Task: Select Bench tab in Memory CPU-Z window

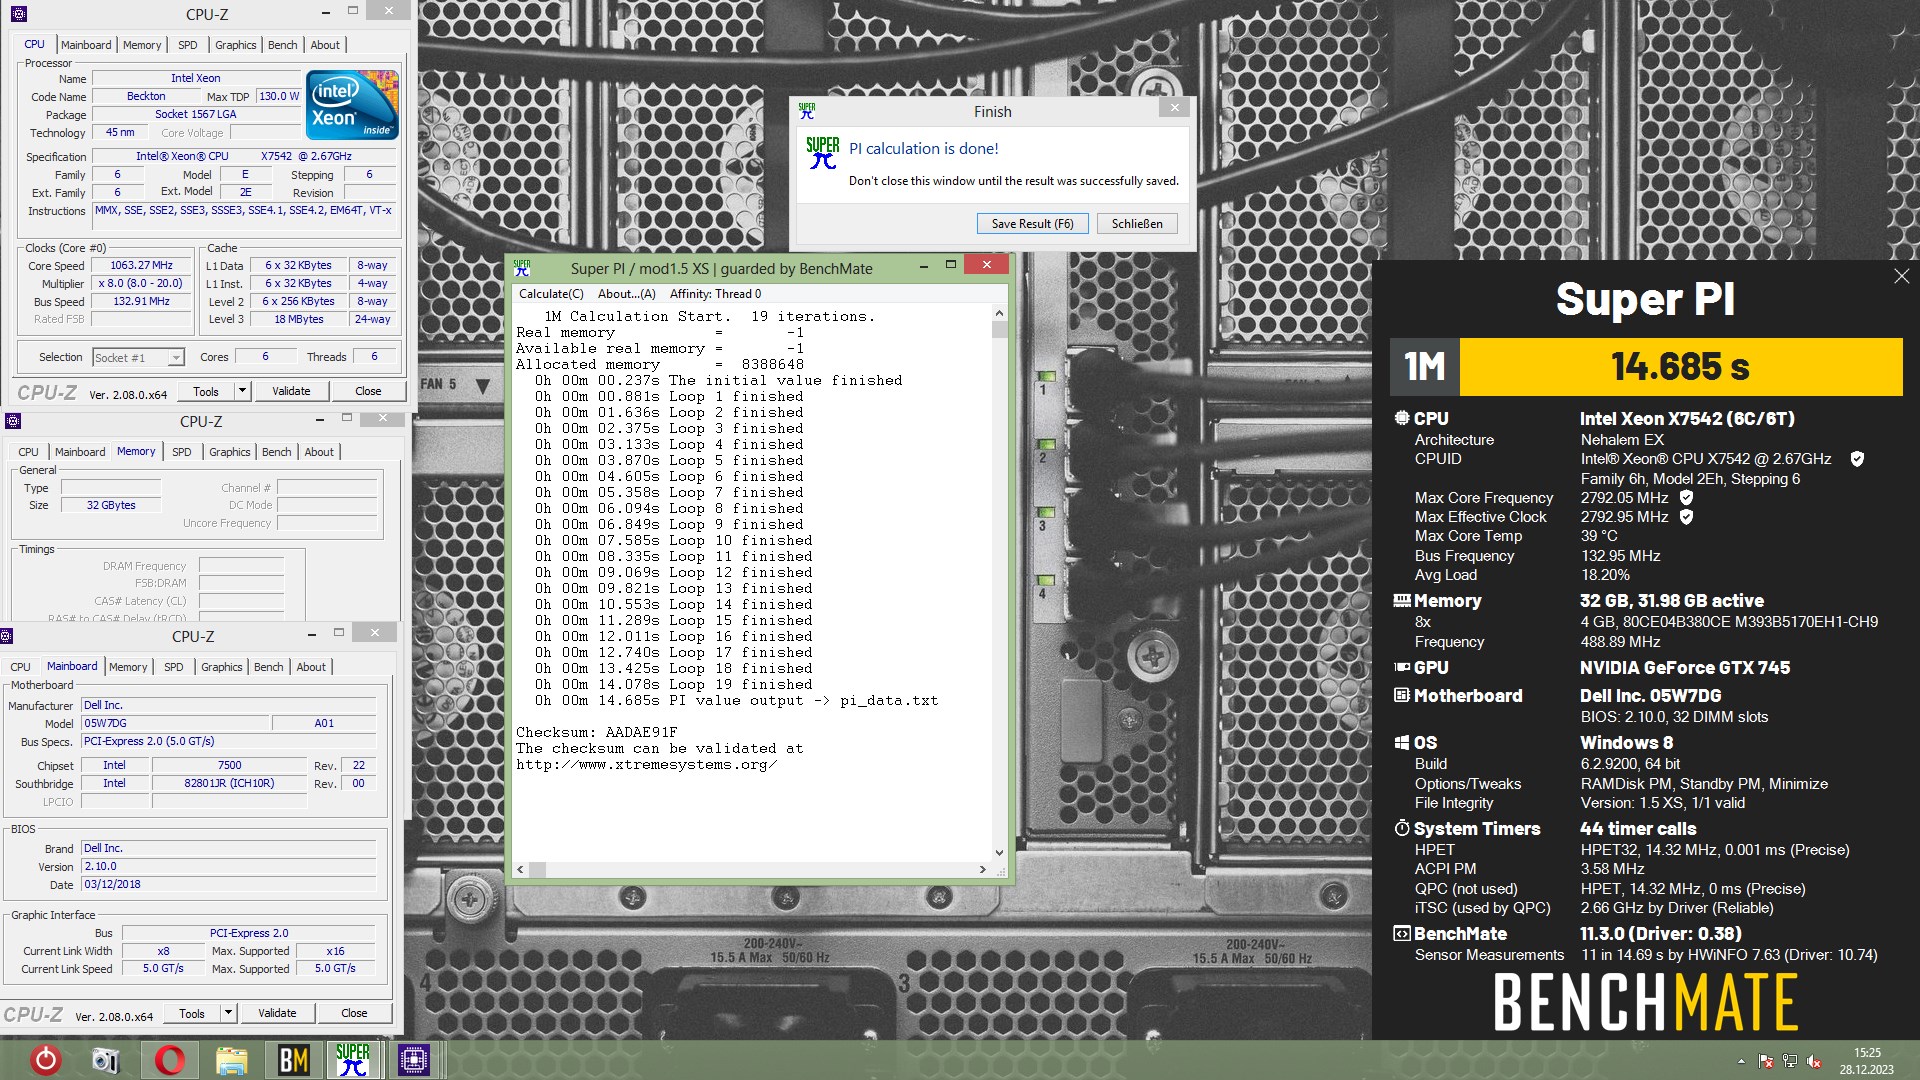Action: point(277,452)
